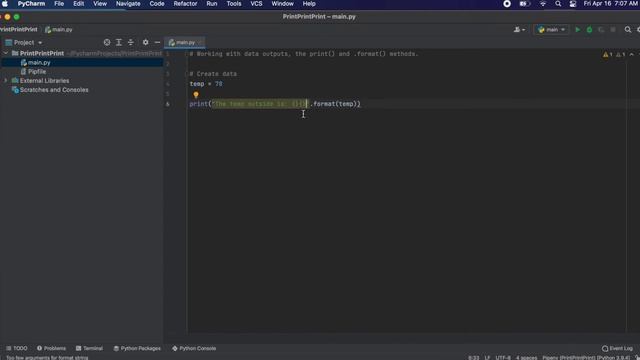Expand the inspection widget arrow
The image size is (640, 360).
(632, 54)
